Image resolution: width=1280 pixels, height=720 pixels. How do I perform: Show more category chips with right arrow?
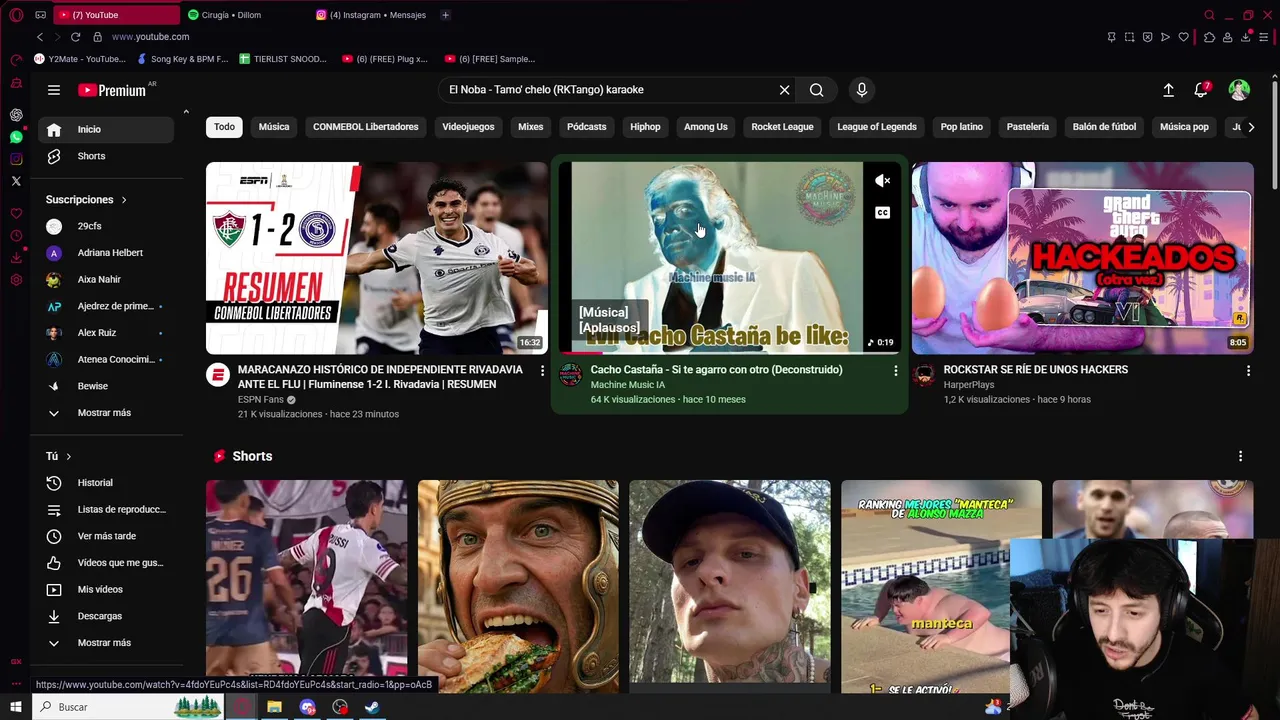1251,127
